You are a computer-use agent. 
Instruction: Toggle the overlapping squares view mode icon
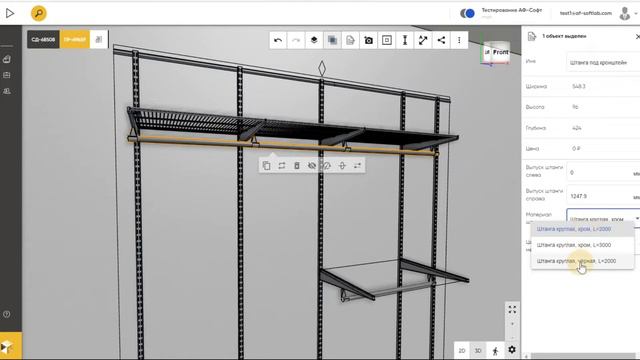point(332,40)
